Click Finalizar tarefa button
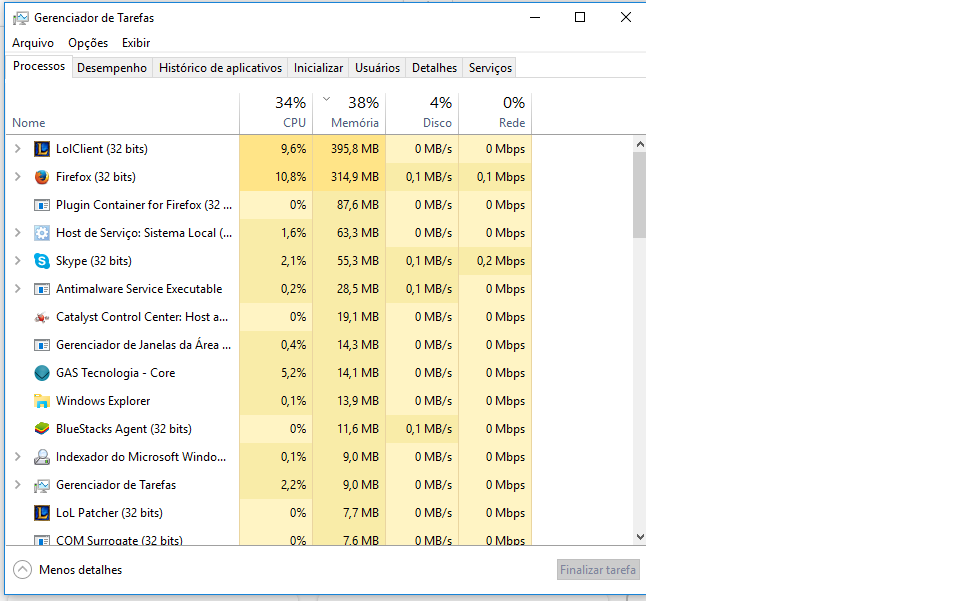The height and width of the screenshot is (601, 960). pos(598,570)
